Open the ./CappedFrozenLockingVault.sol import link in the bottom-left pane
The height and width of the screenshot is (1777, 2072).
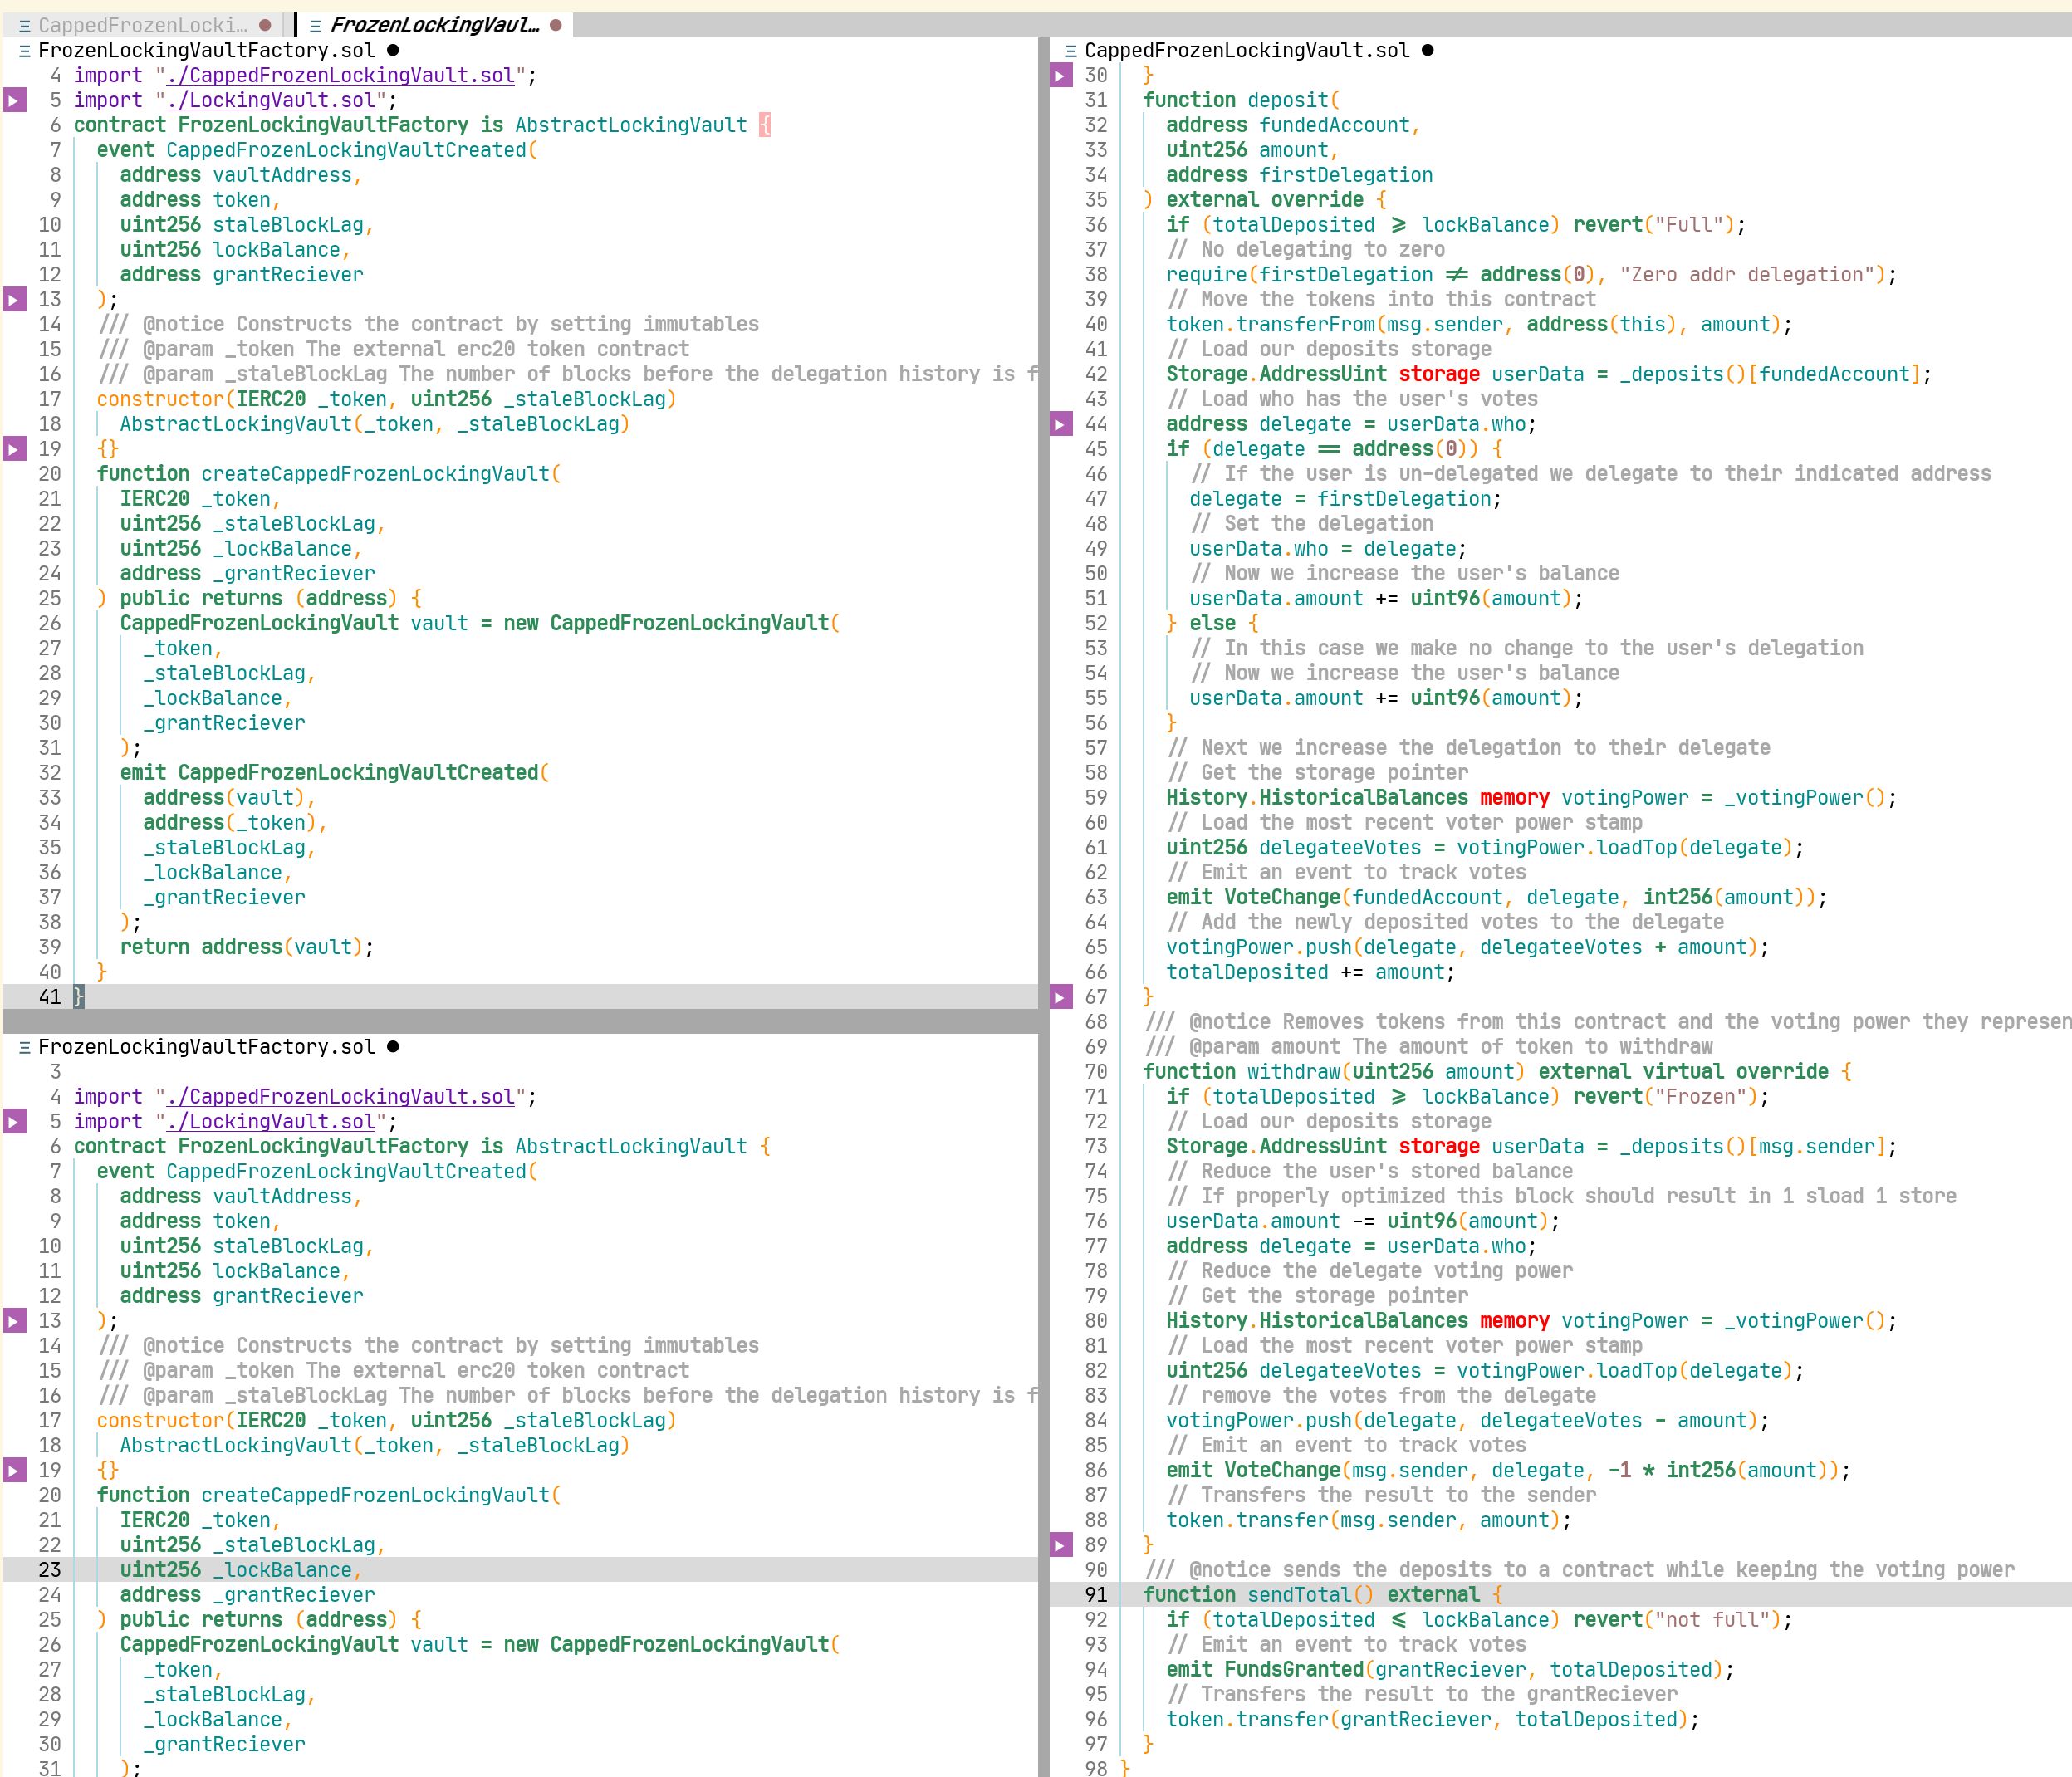coord(340,1097)
